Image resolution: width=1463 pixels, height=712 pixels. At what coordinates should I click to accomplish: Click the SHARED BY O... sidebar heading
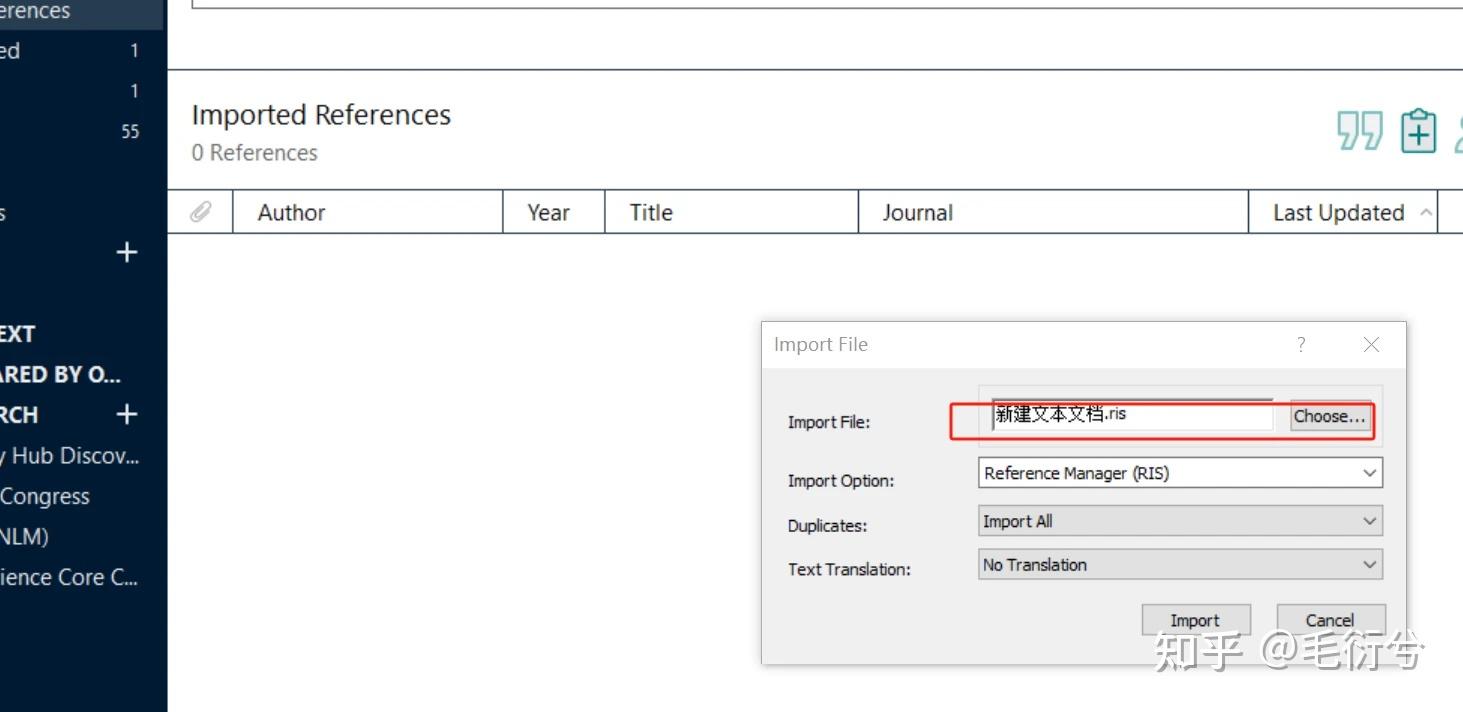tap(60, 375)
